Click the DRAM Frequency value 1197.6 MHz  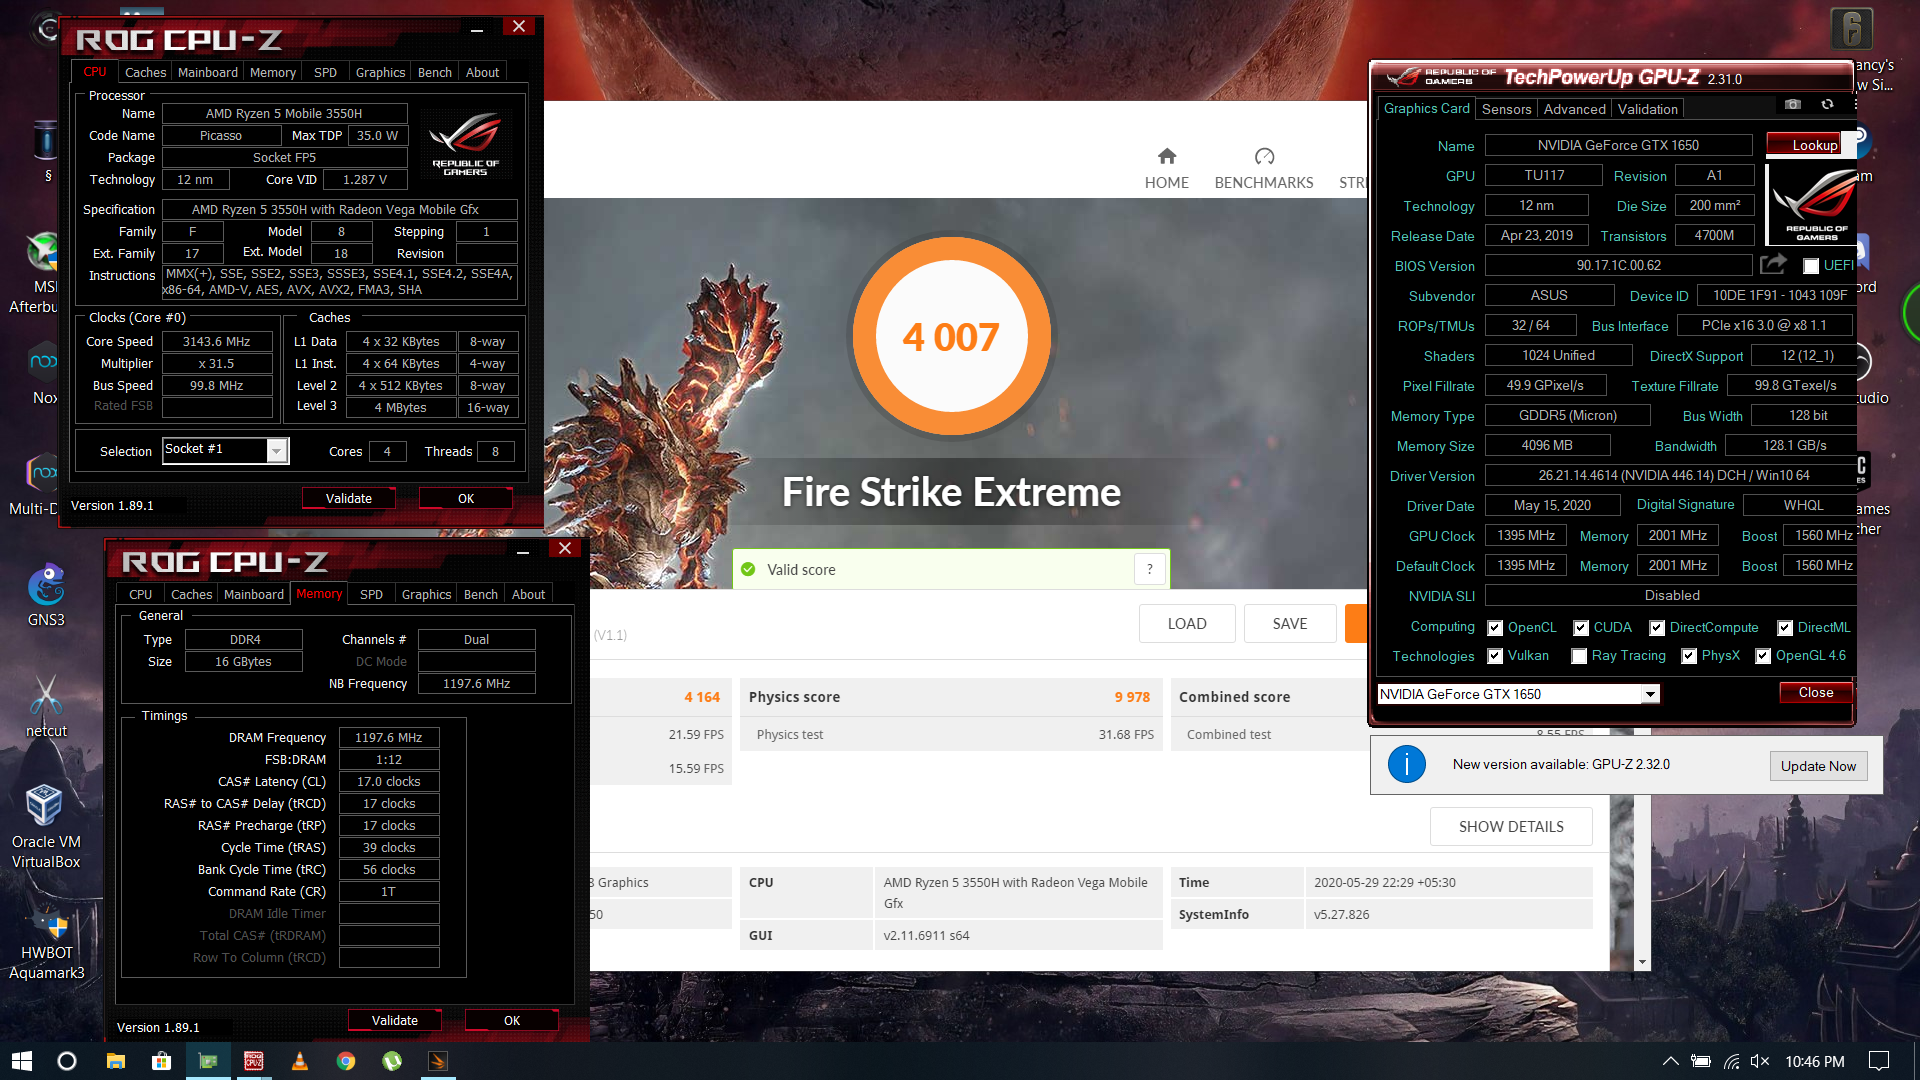coord(388,738)
